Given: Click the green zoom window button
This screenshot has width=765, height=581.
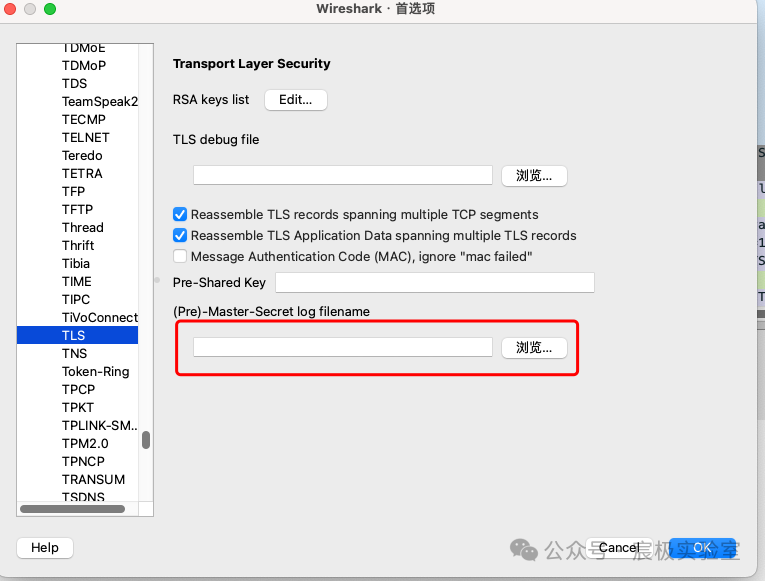Looking at the screenshot, I should [x=50, y=9].
